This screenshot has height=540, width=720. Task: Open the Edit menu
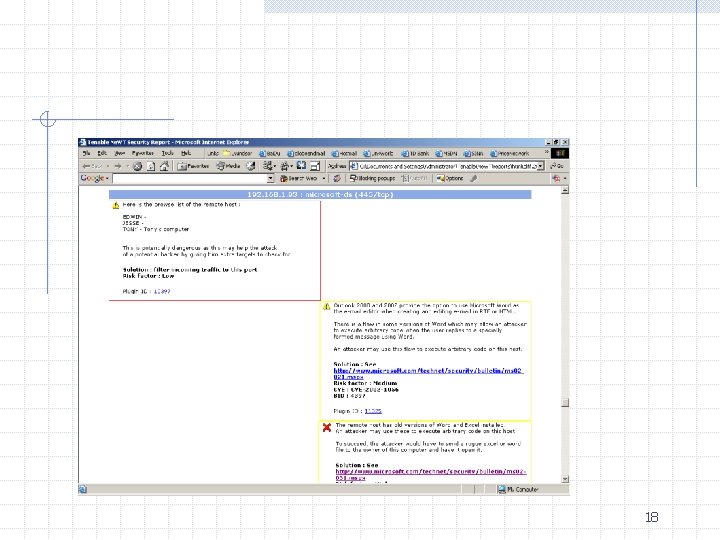(102, 153)
